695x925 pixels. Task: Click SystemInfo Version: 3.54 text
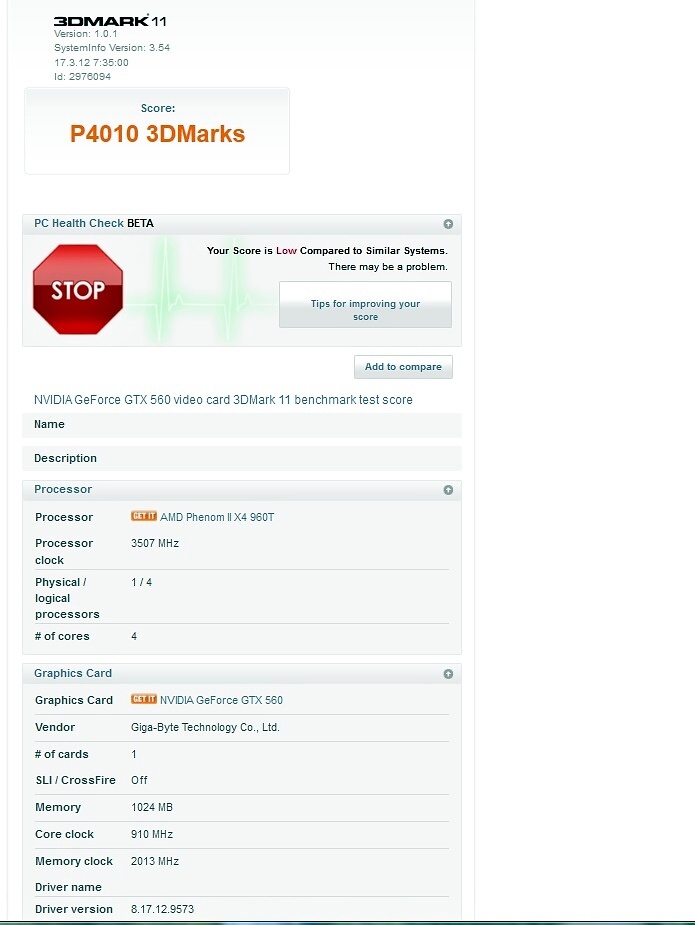coord(112,48)
